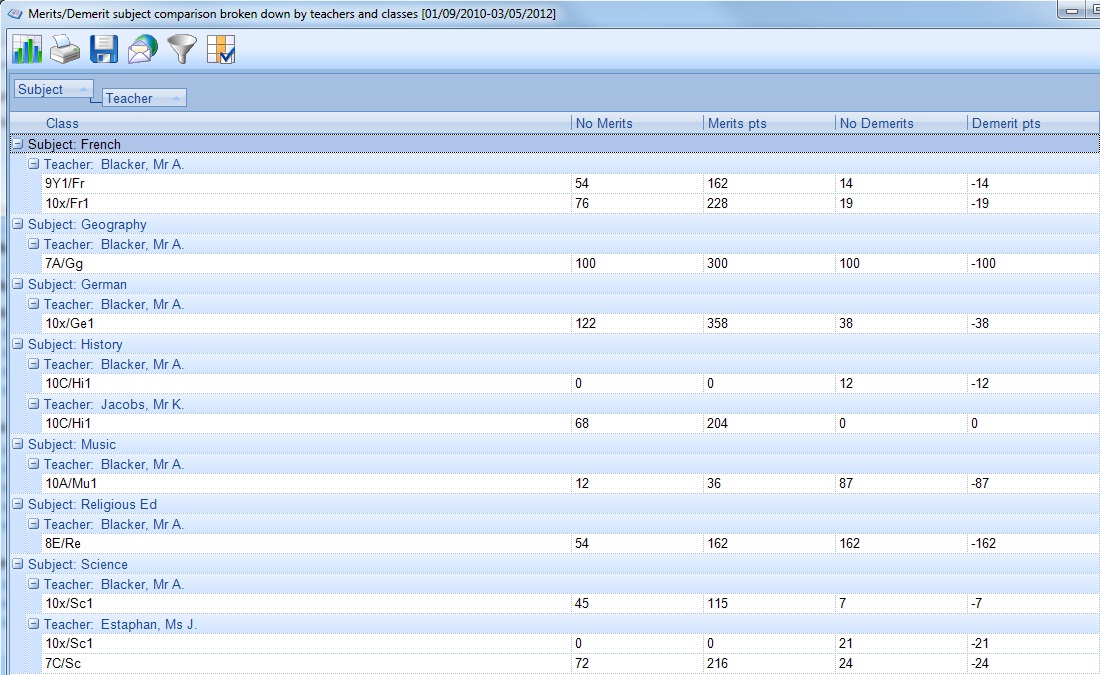Select 10C/Hi1 under Jacobs, Mr K.

point(570,423)
